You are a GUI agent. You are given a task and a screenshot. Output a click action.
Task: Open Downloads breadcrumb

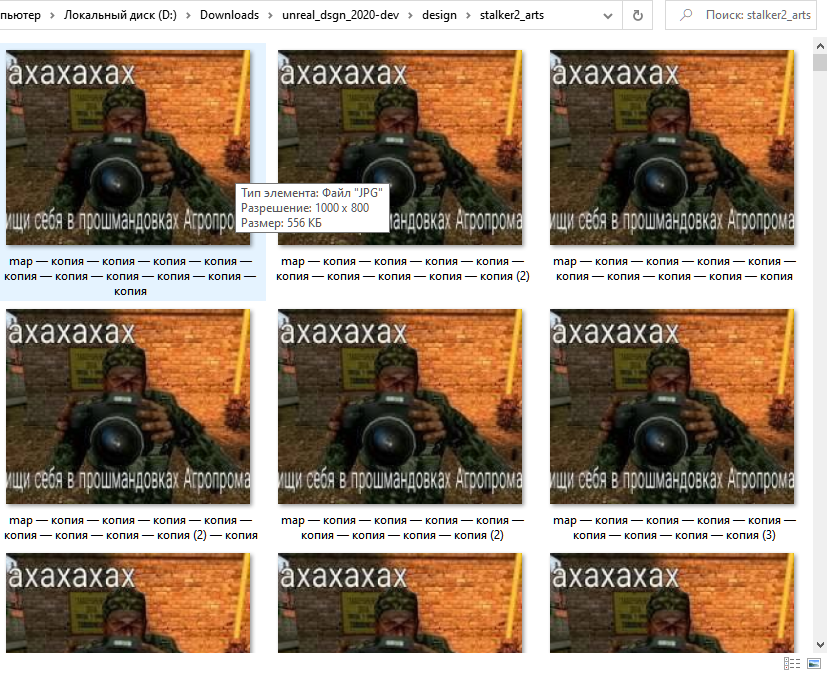click(229, 15)
